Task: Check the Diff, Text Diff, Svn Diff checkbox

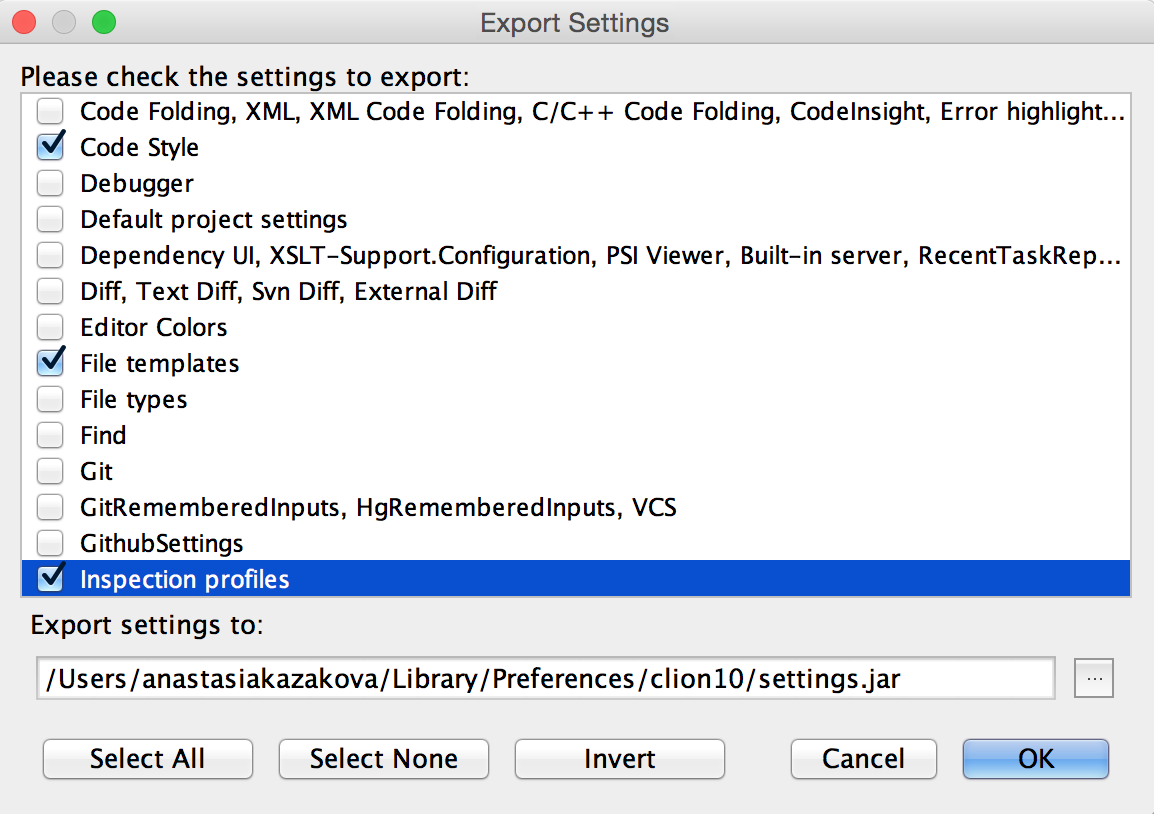Action: point(50,291)
